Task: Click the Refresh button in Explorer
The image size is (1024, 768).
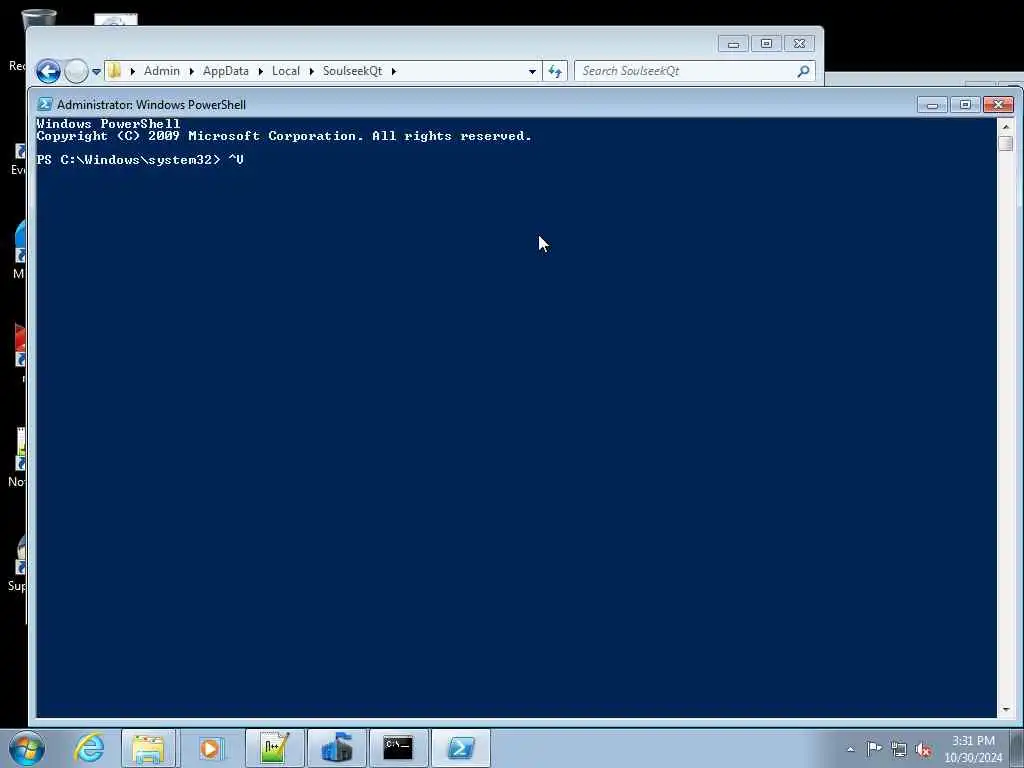Action: click(554, 71)
